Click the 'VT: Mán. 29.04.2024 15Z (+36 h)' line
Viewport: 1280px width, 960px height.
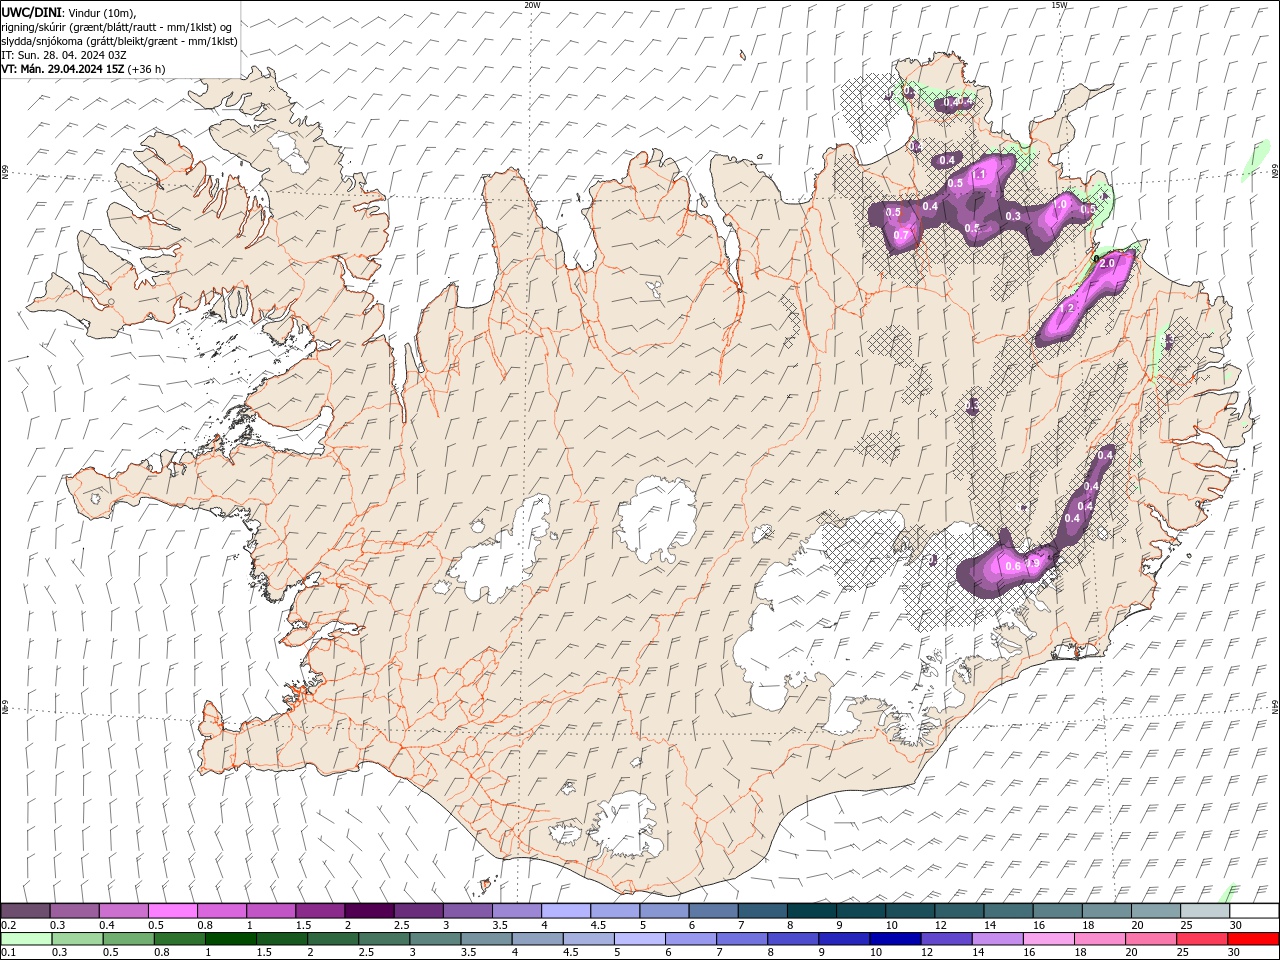pyautogui.click(x=84, y=69)
